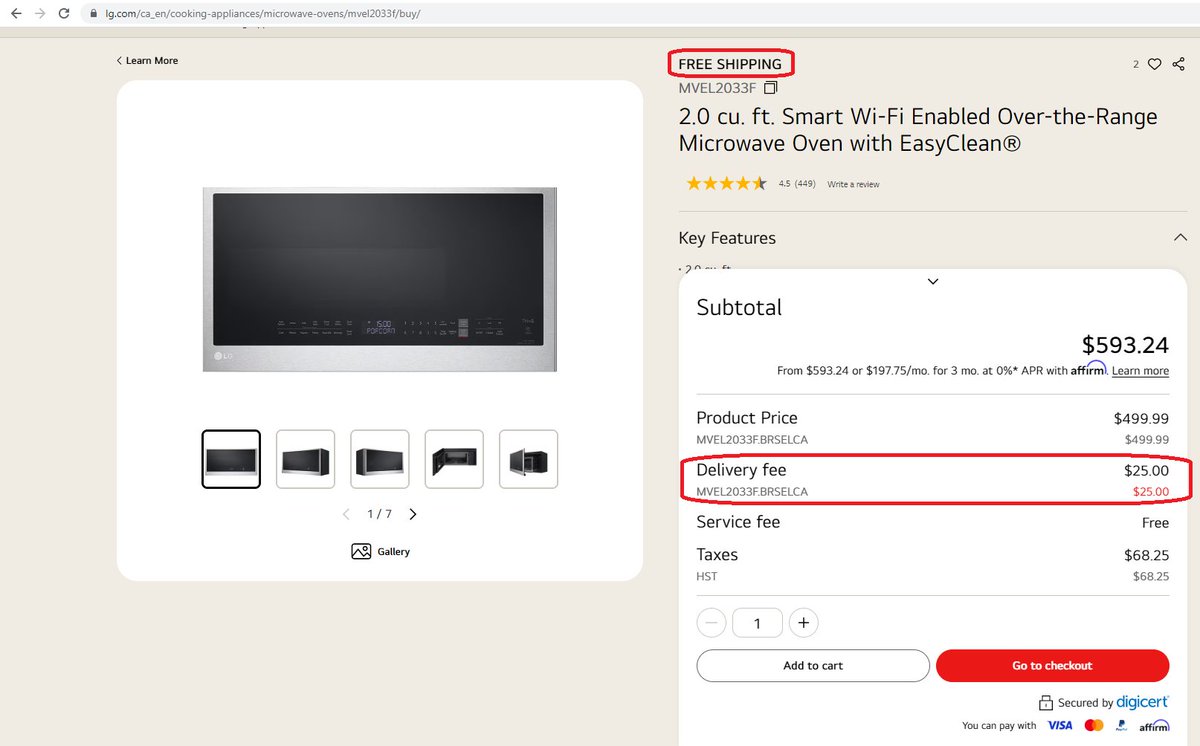Click the Learn More back link
Image resolution: width=1200 pixels, height=746 pixels.
coord(147,61)
